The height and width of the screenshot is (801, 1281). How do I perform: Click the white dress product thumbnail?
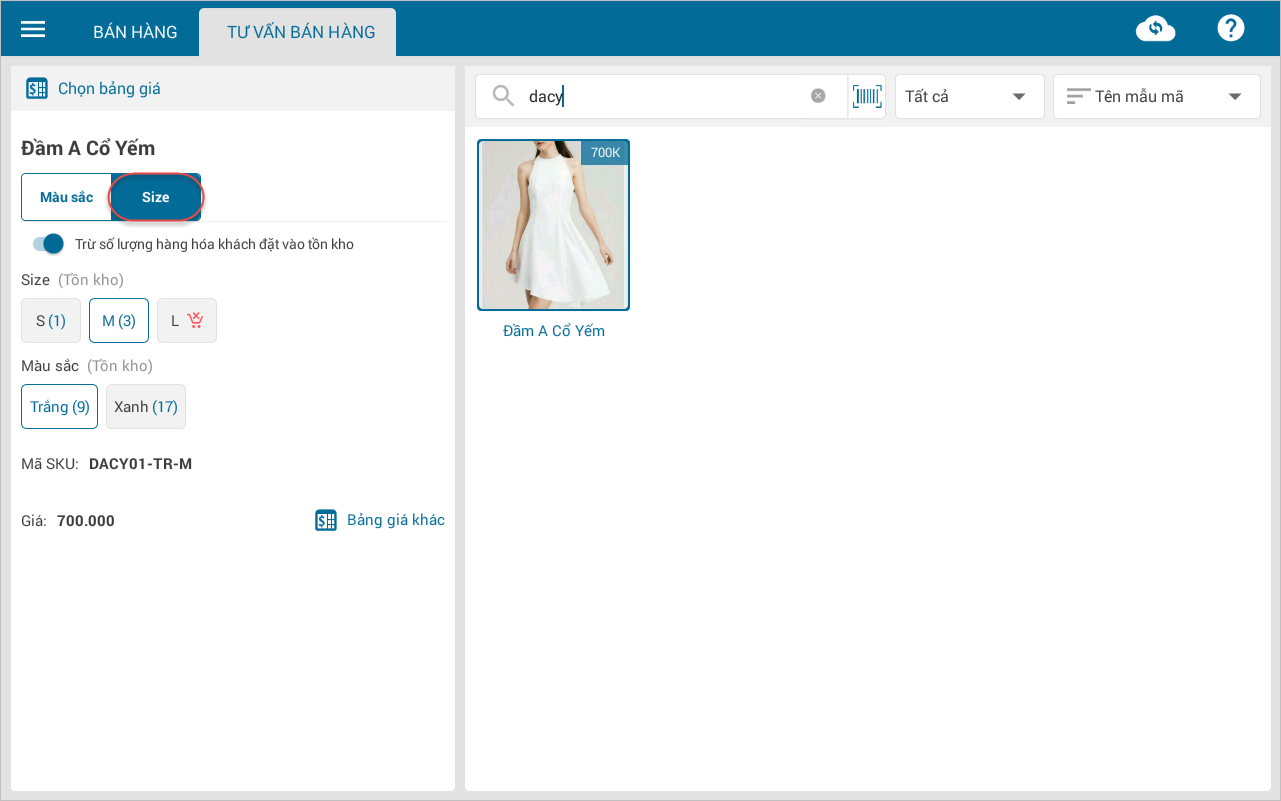coord(554,225)
